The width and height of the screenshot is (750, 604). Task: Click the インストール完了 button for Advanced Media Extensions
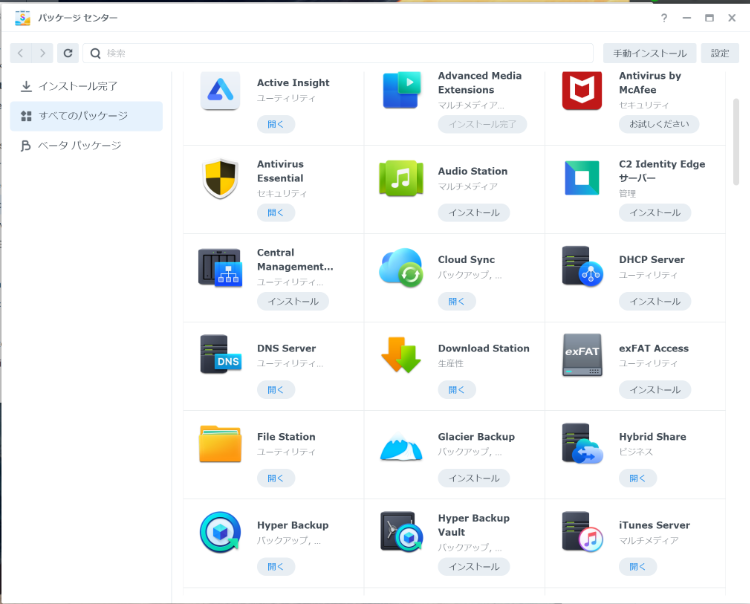483,124
